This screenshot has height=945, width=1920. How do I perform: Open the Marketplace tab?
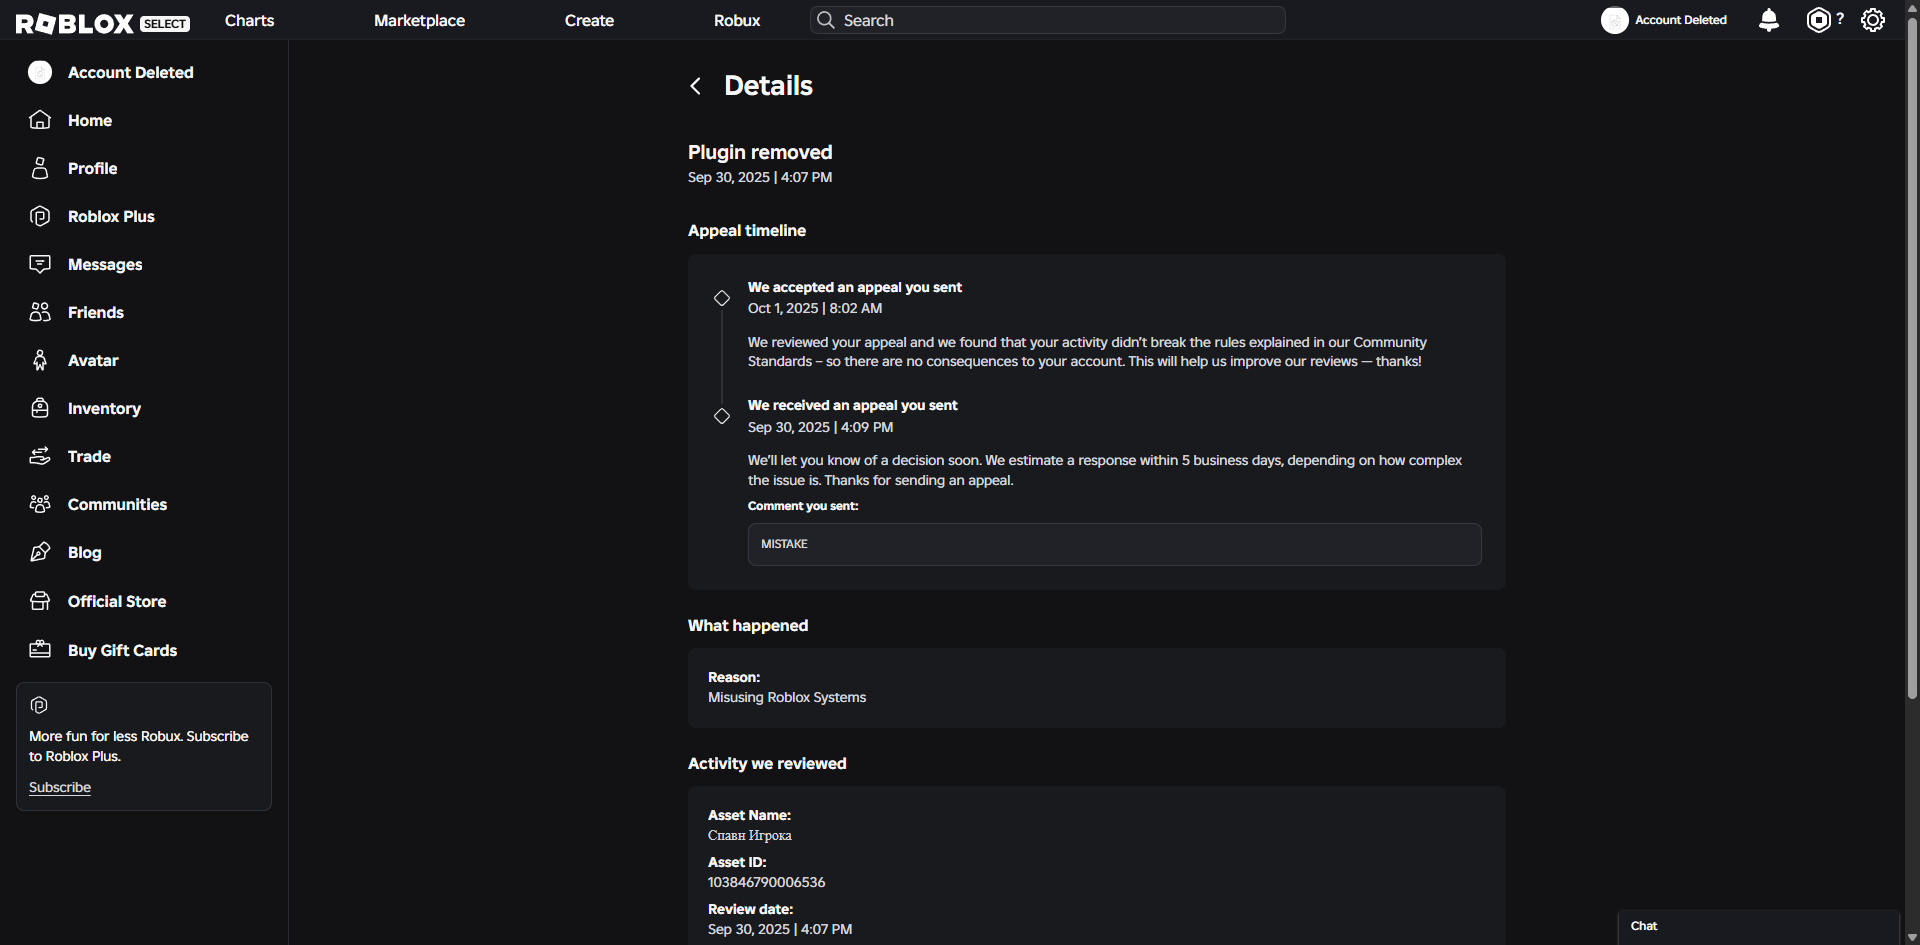pos(419,20)
